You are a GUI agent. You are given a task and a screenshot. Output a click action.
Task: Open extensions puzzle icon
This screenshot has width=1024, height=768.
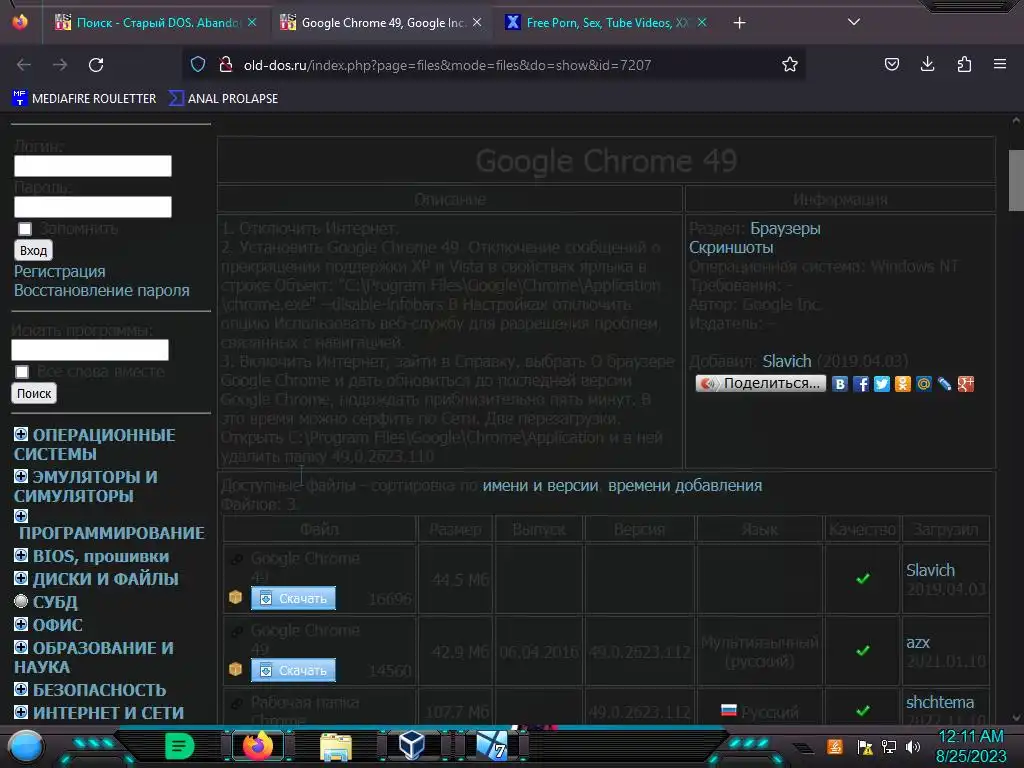964,64
